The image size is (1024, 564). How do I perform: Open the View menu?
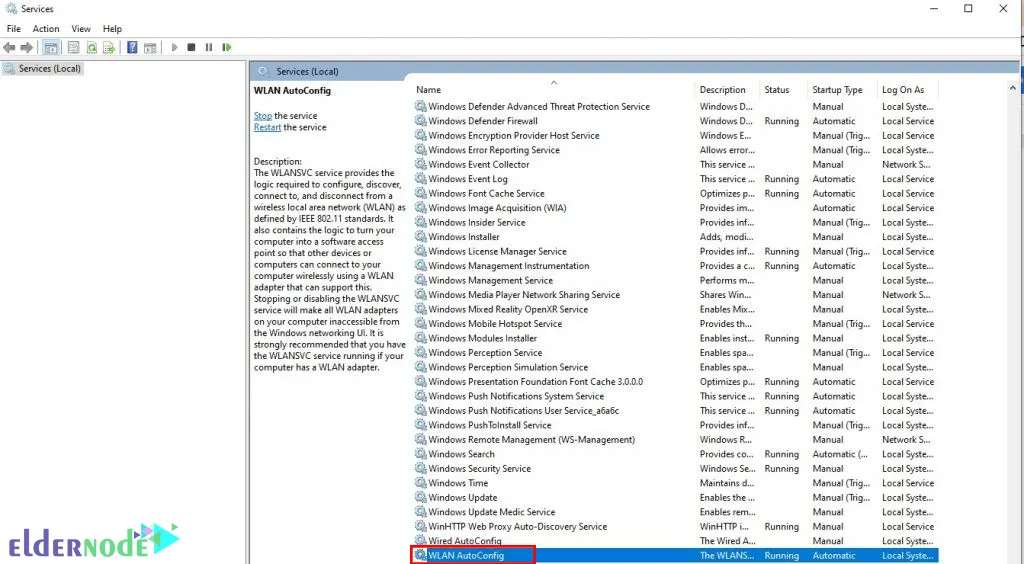click(x=81, y=29)
